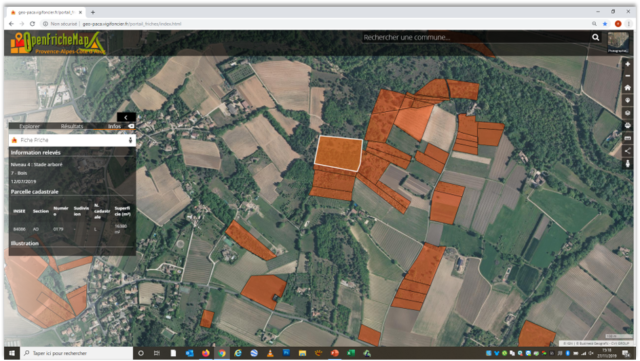Click the clear icon on Infos tab
Image resolution: width=640 pixels, height=361 pixels.
[131, 126]
